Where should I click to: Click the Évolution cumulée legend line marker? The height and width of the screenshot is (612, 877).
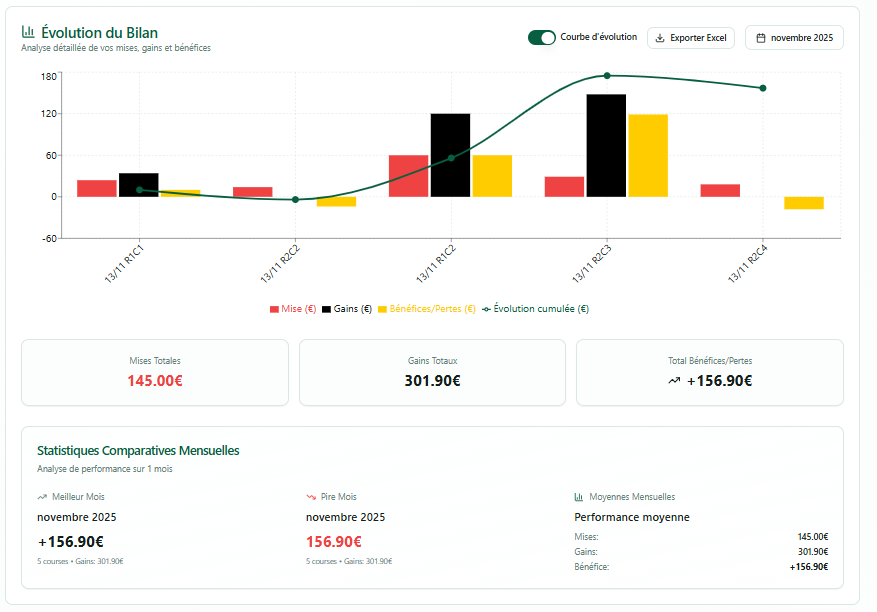coord(487,309)
